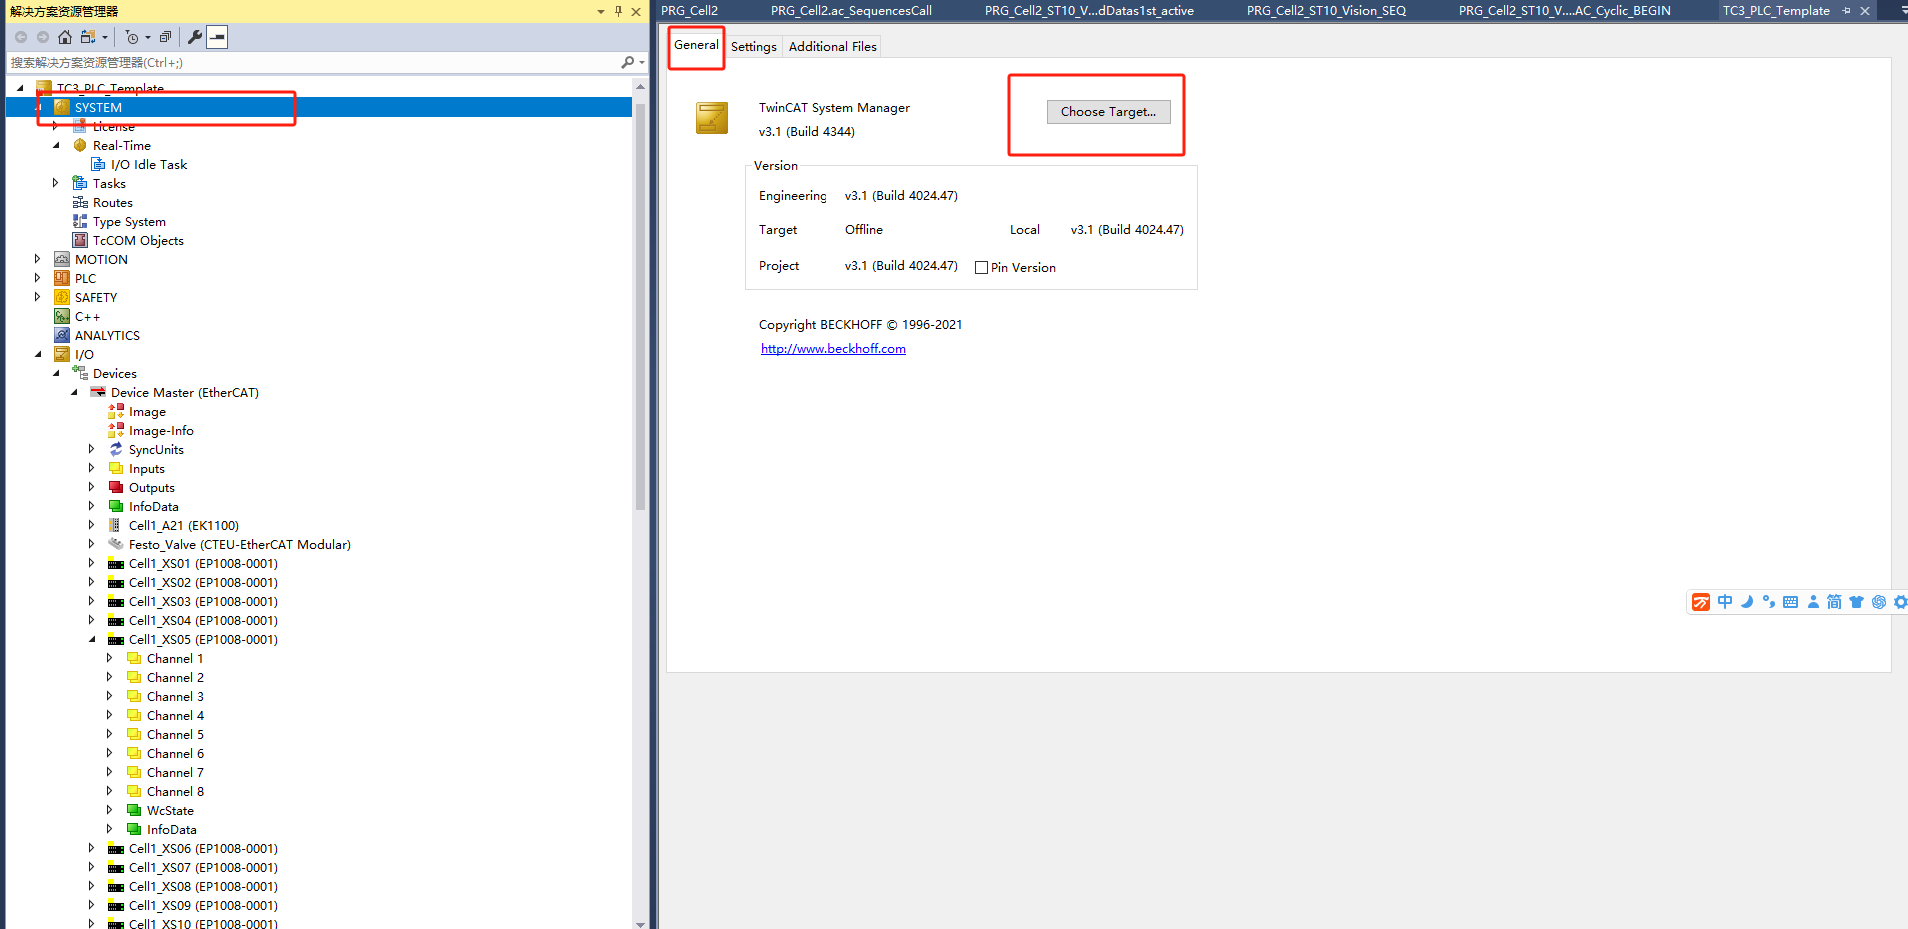Viewport: 1908px width, 929px height.
Task: Click the Sogou input method logo icon
Action: pos(1701,602)
